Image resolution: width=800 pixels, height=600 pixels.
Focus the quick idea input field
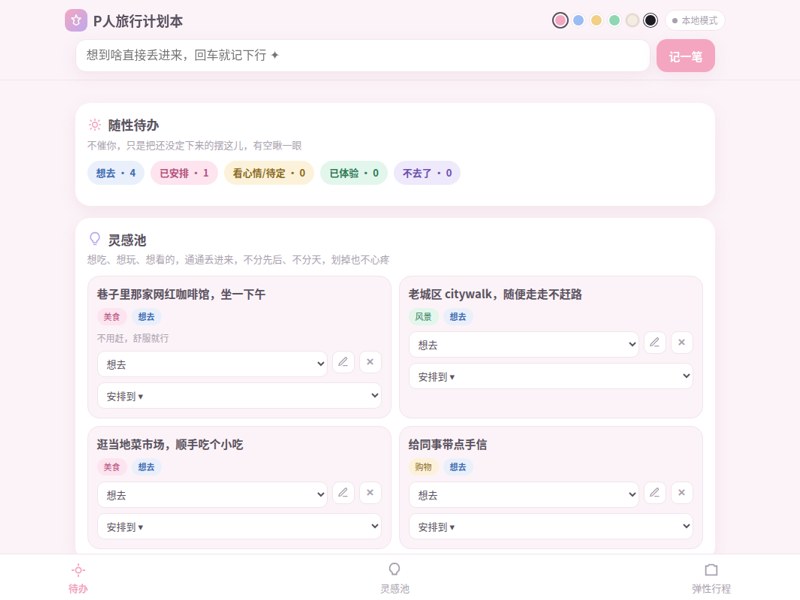363,55
